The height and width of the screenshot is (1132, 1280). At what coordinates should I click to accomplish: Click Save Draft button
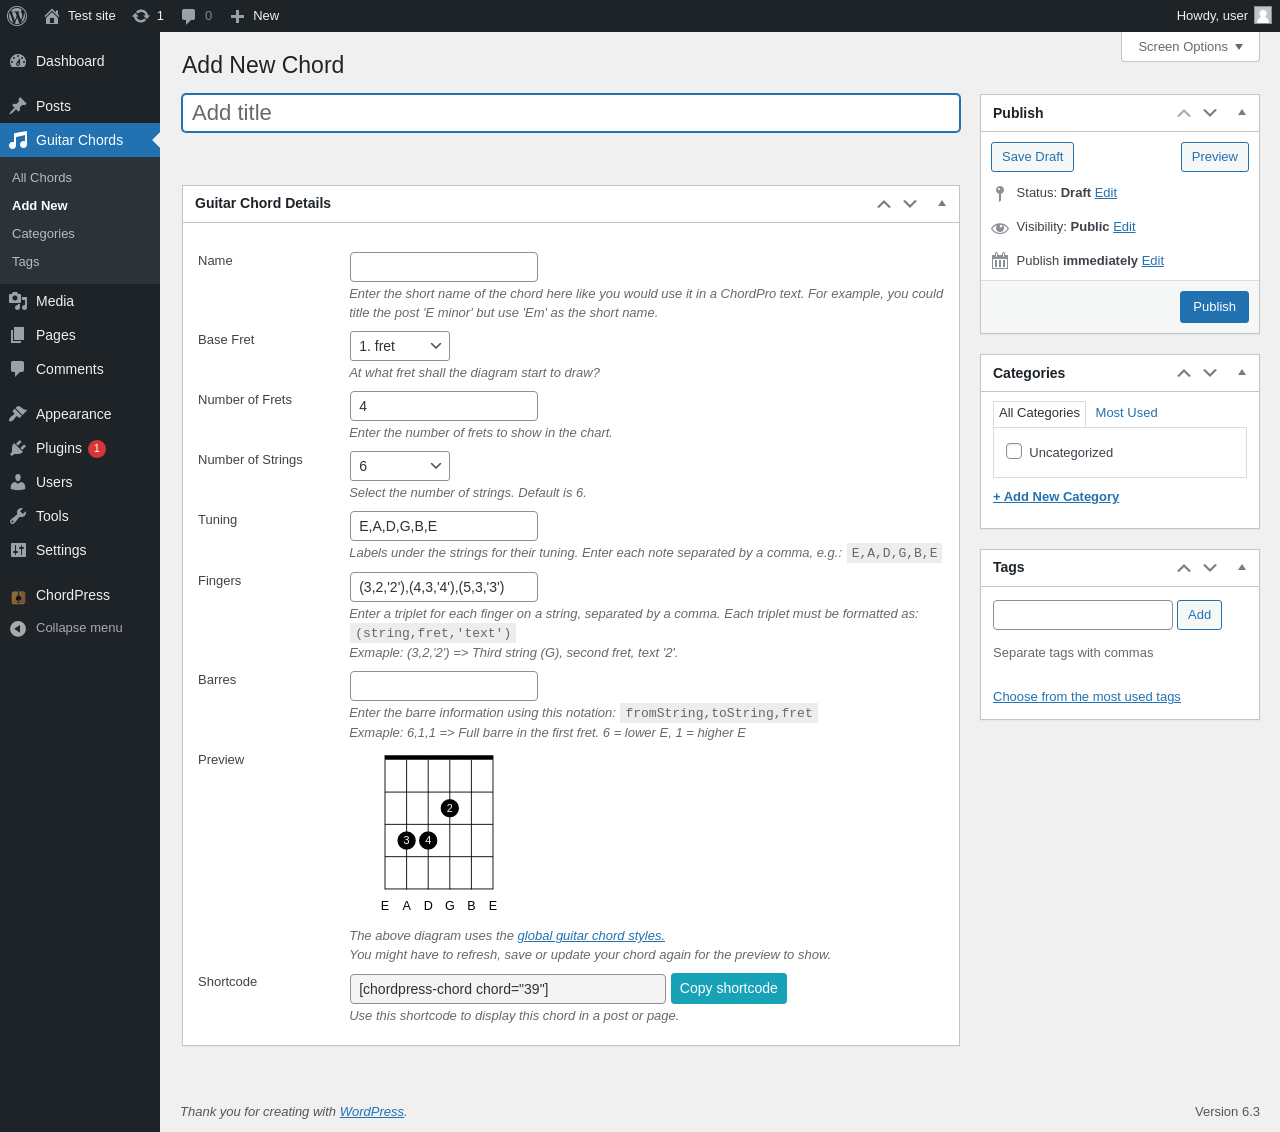click(x=1033, y=157)
